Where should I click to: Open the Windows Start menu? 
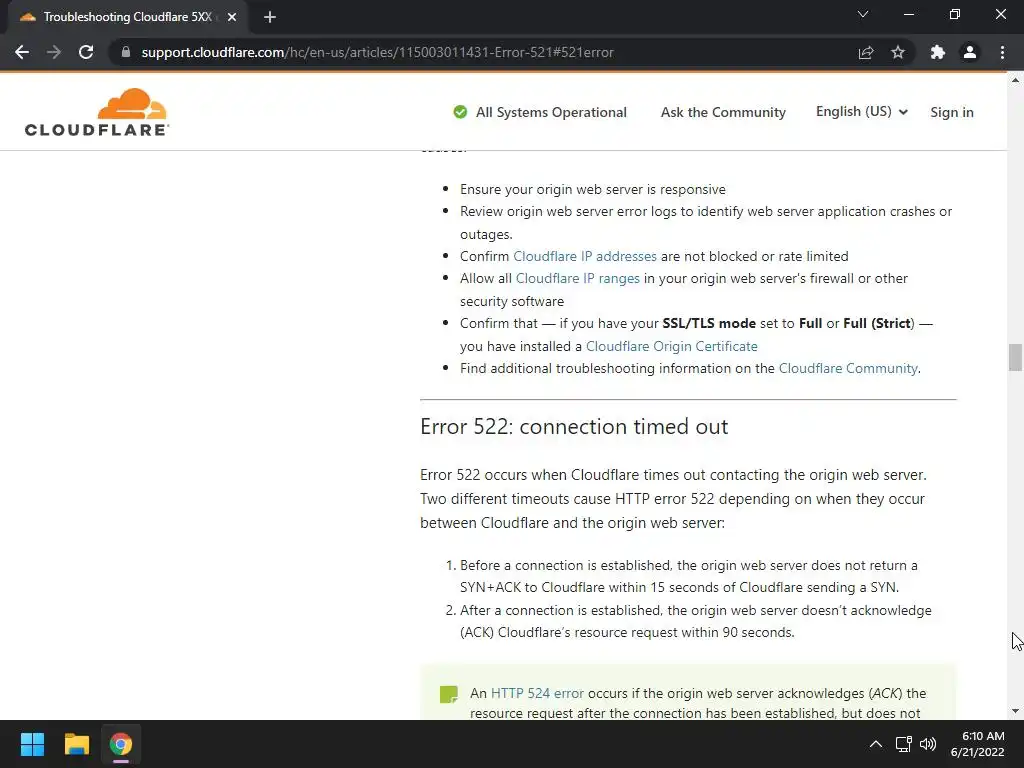pos(32,744)
